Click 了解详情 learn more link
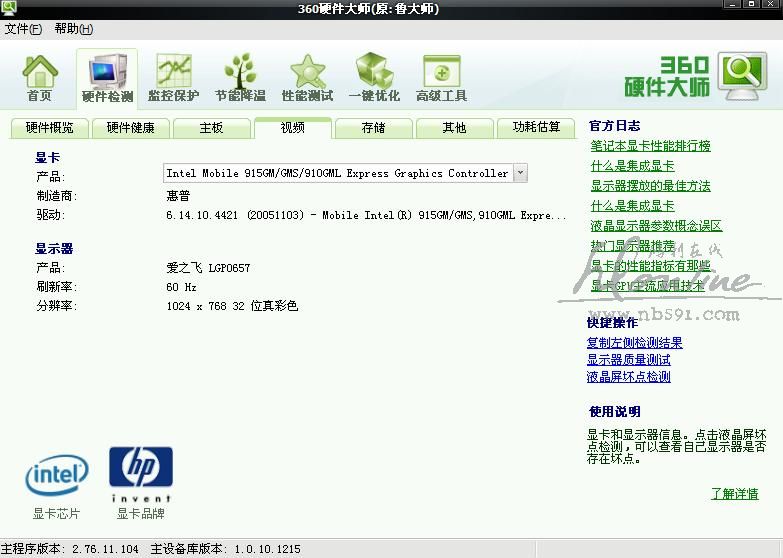Image resolution: width=783 pixels, height=558 pixels. click(734, 494)
